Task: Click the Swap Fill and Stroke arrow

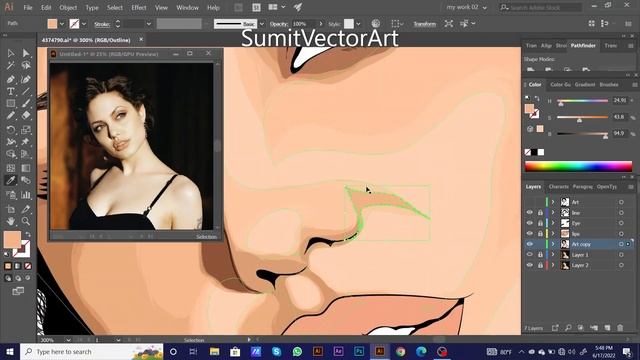Action: click(28, 234)
